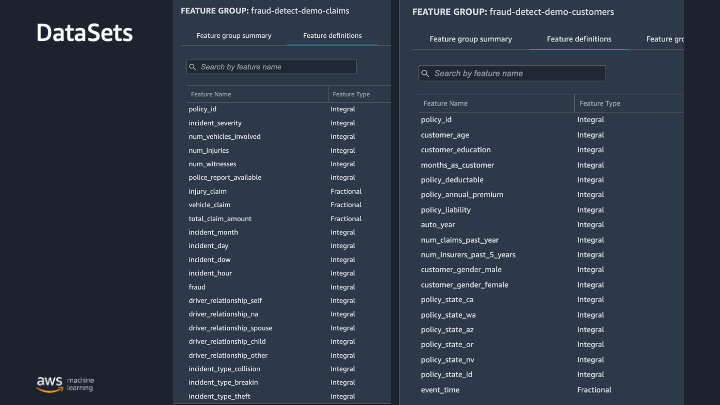Select policy_state_az feature row
The image size is (720, 405).
click(x=551, y=330)
